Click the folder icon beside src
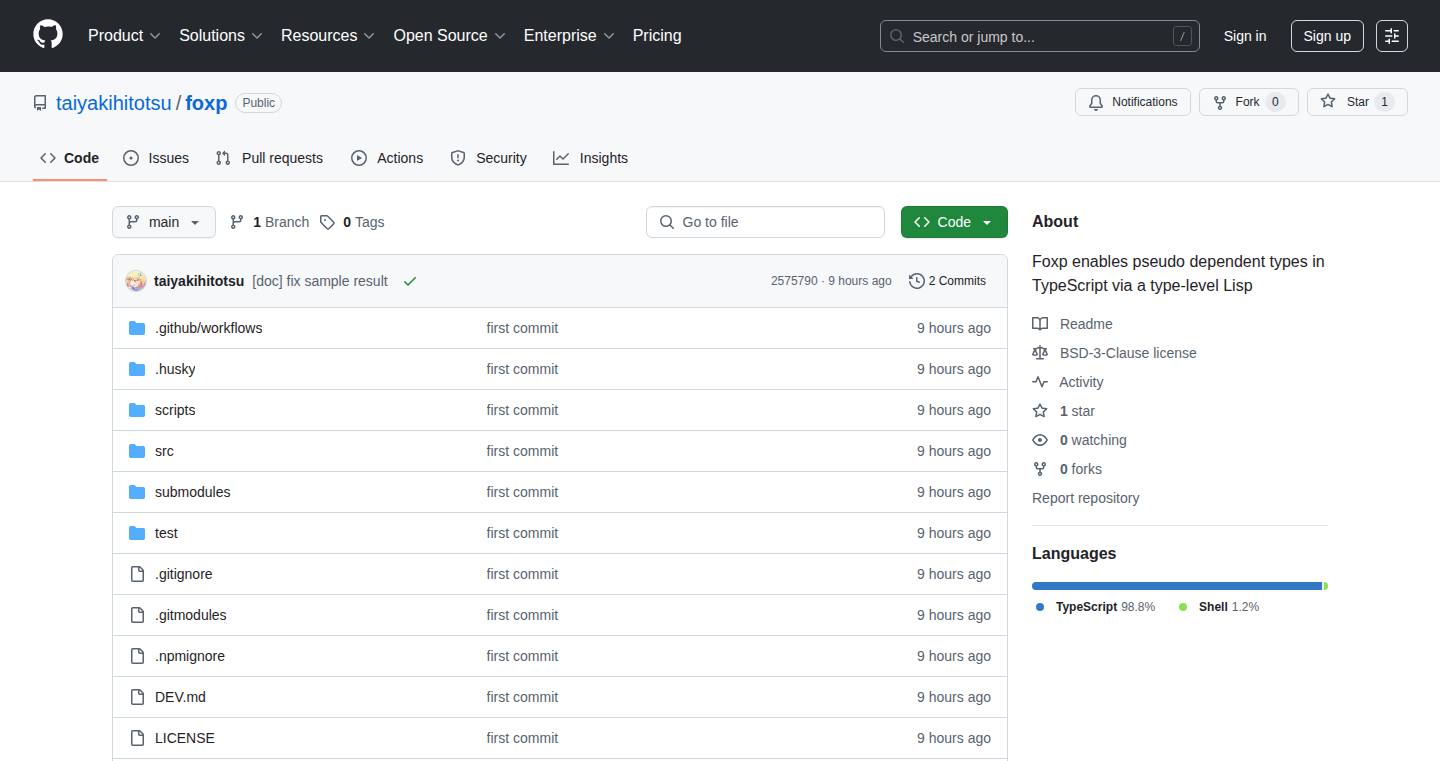1440x761 pixels. pos(137,451)
